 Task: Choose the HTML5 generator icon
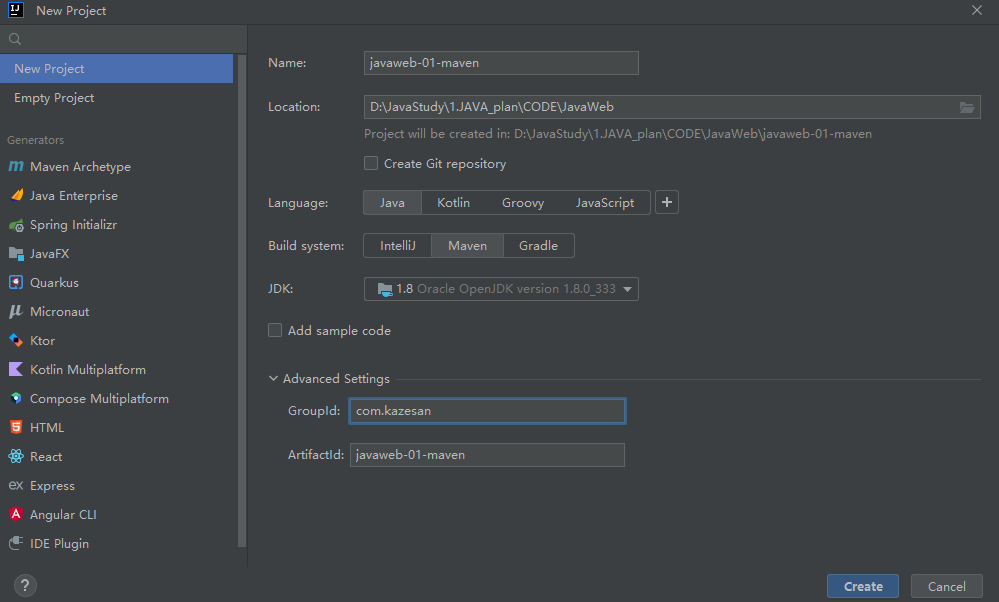tap(16, 428)
